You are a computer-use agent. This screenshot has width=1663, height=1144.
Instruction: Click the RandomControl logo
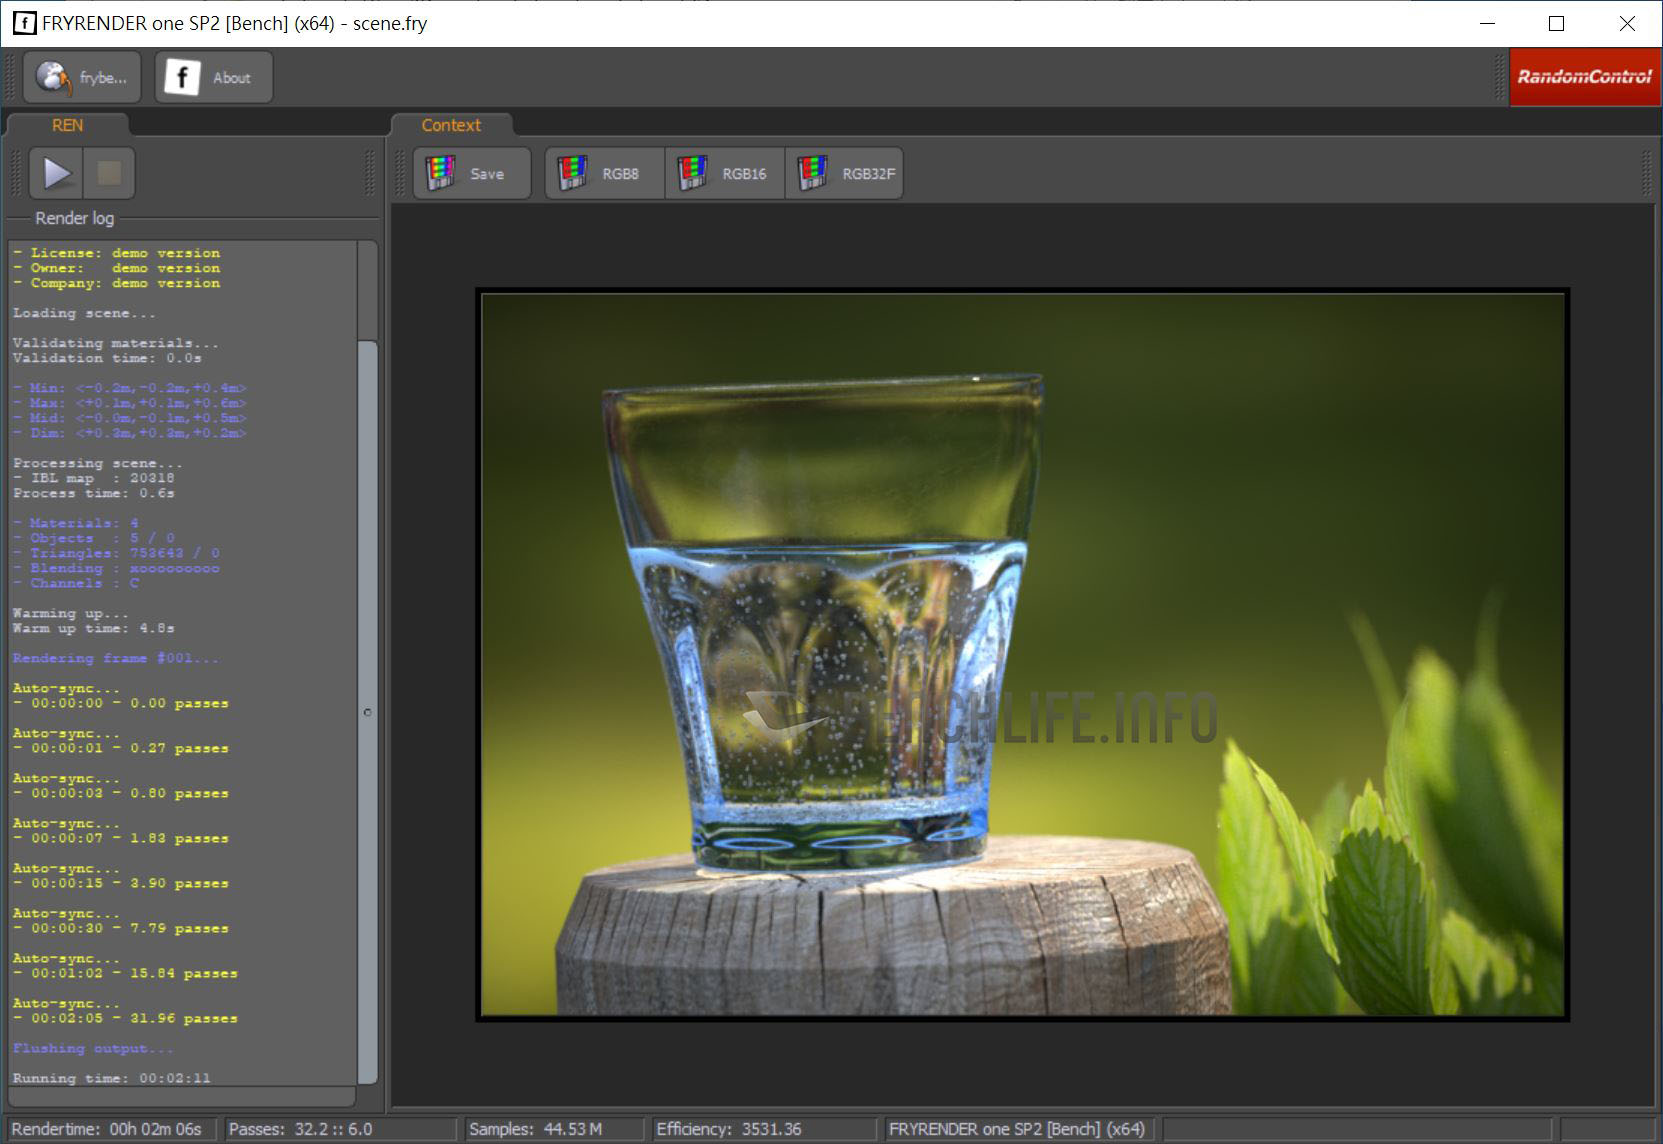pyautogui.click(x=1584, y=77)
